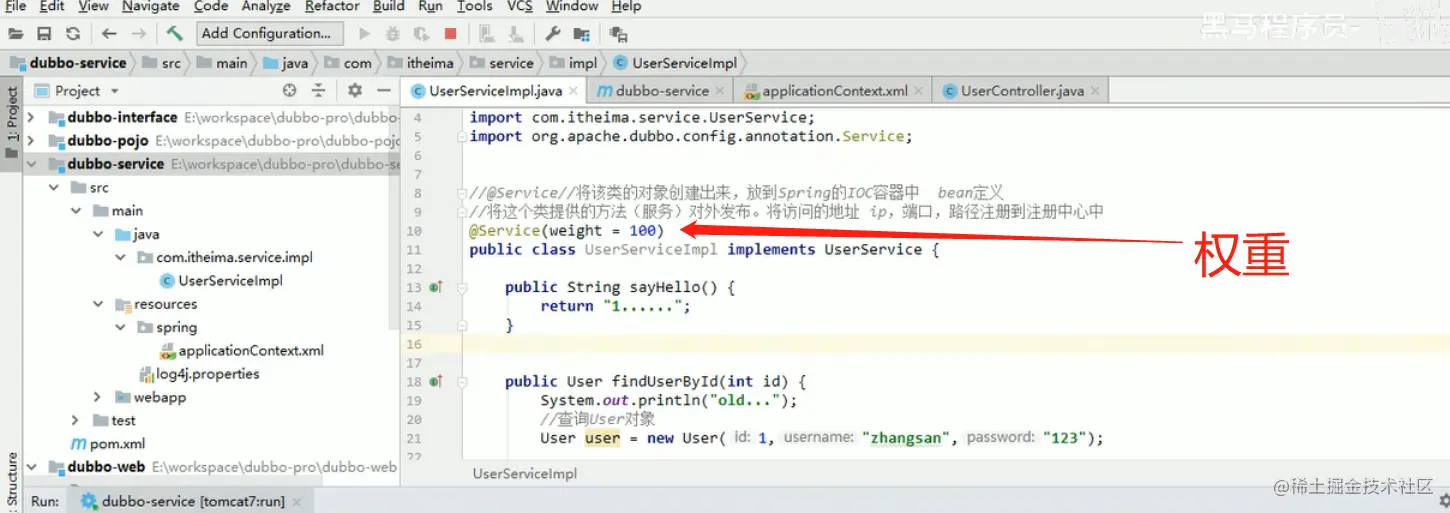The image size is (1450, 513).
Task: Click the Open folder toolbar icon
Action: [16, 34]
